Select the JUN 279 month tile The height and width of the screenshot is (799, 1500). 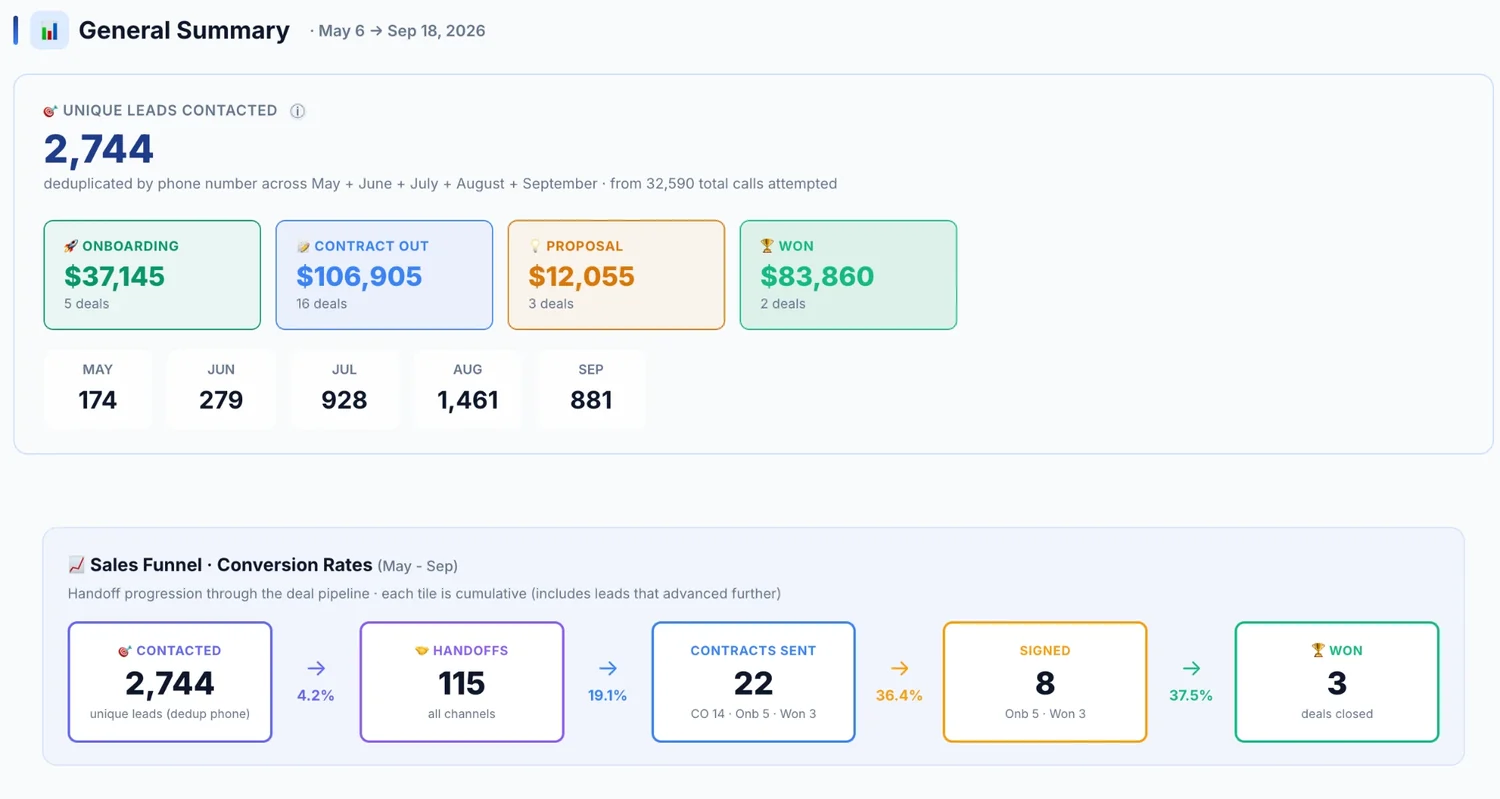point(221,389)
